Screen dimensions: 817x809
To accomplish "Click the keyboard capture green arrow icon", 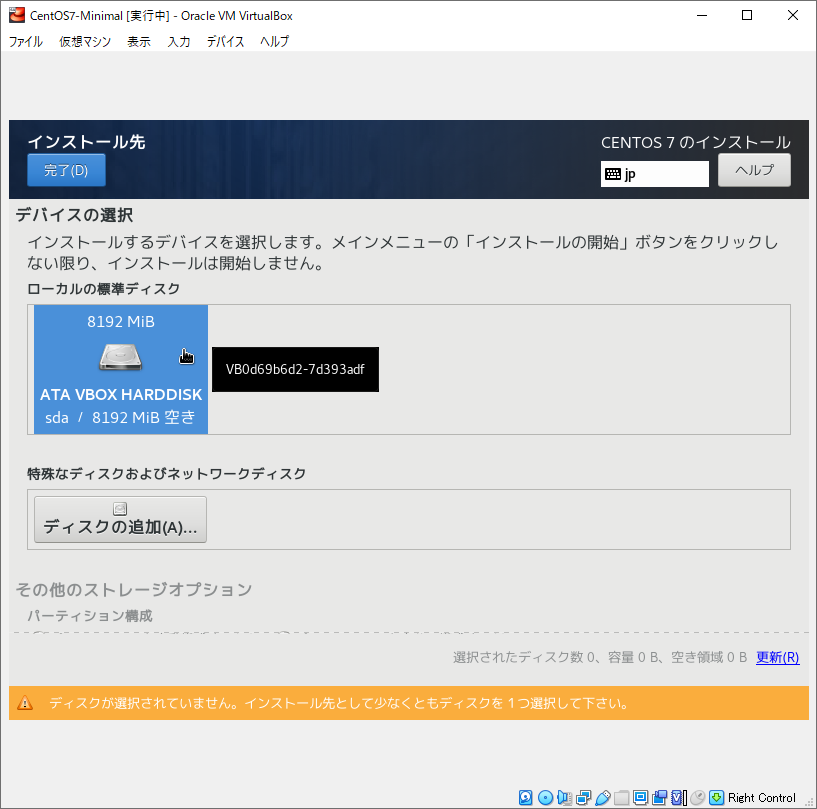I will click(716, 798).
